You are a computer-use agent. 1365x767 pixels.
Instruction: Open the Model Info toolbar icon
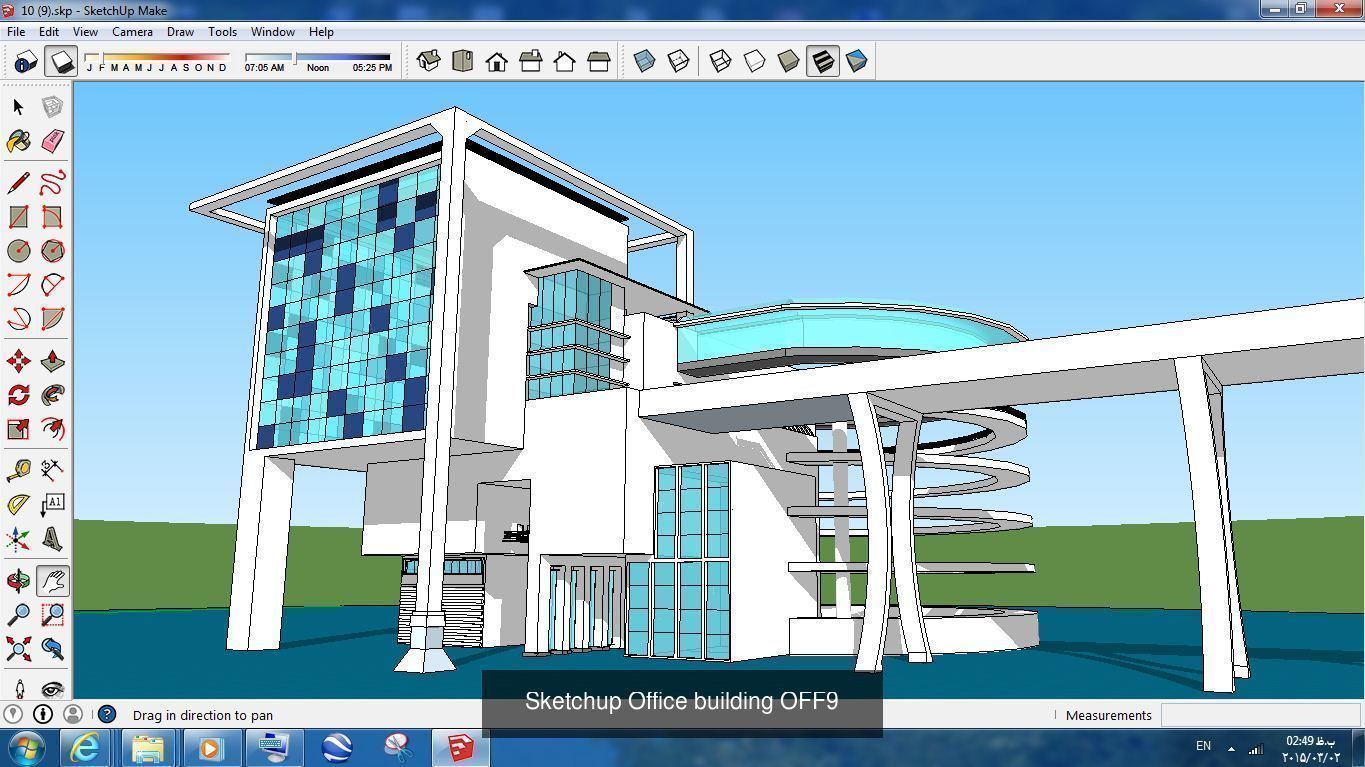[x=25, y=62]
